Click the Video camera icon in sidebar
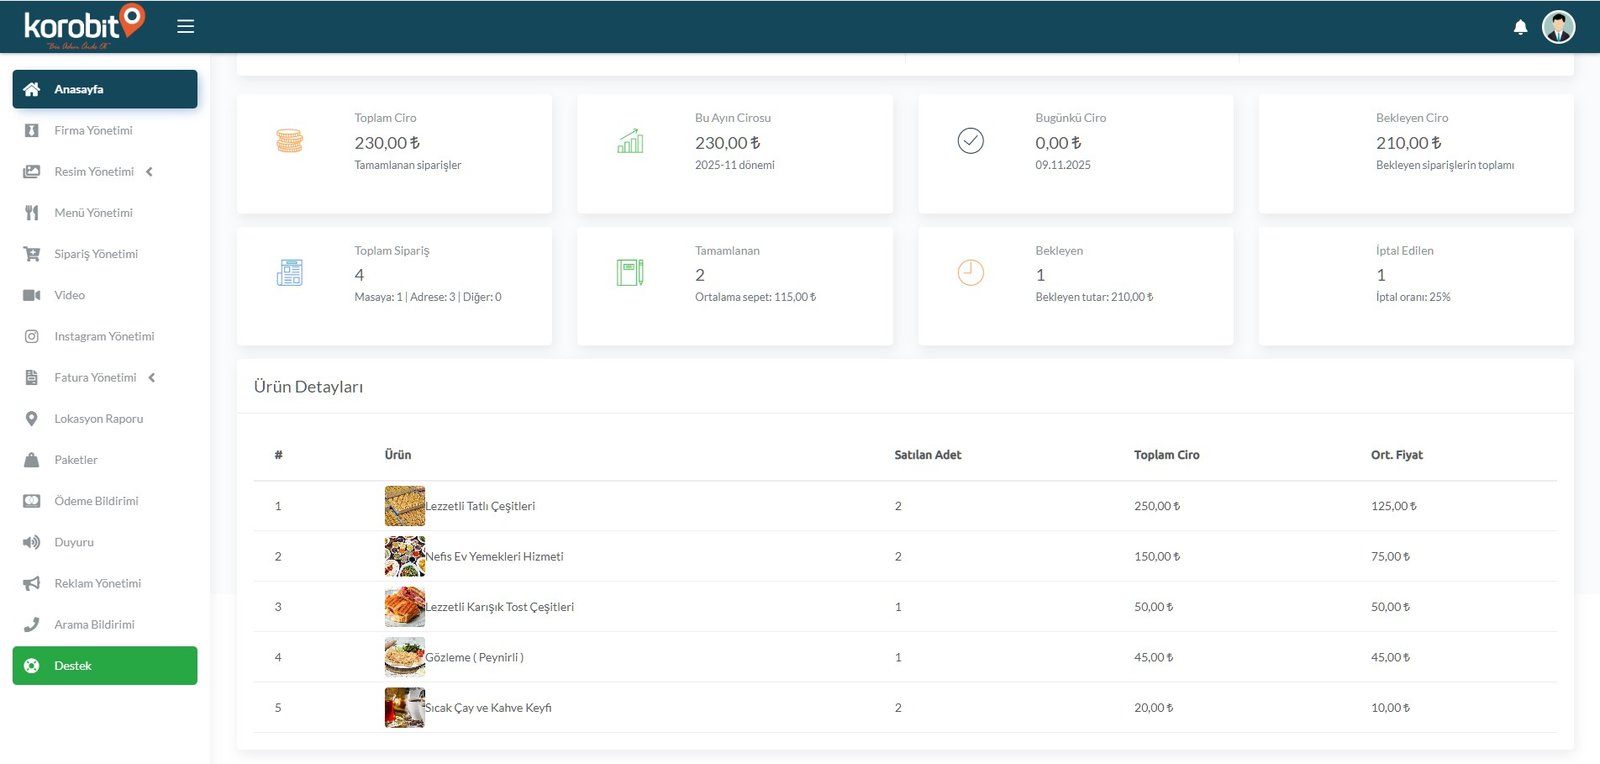 (32, 295)
